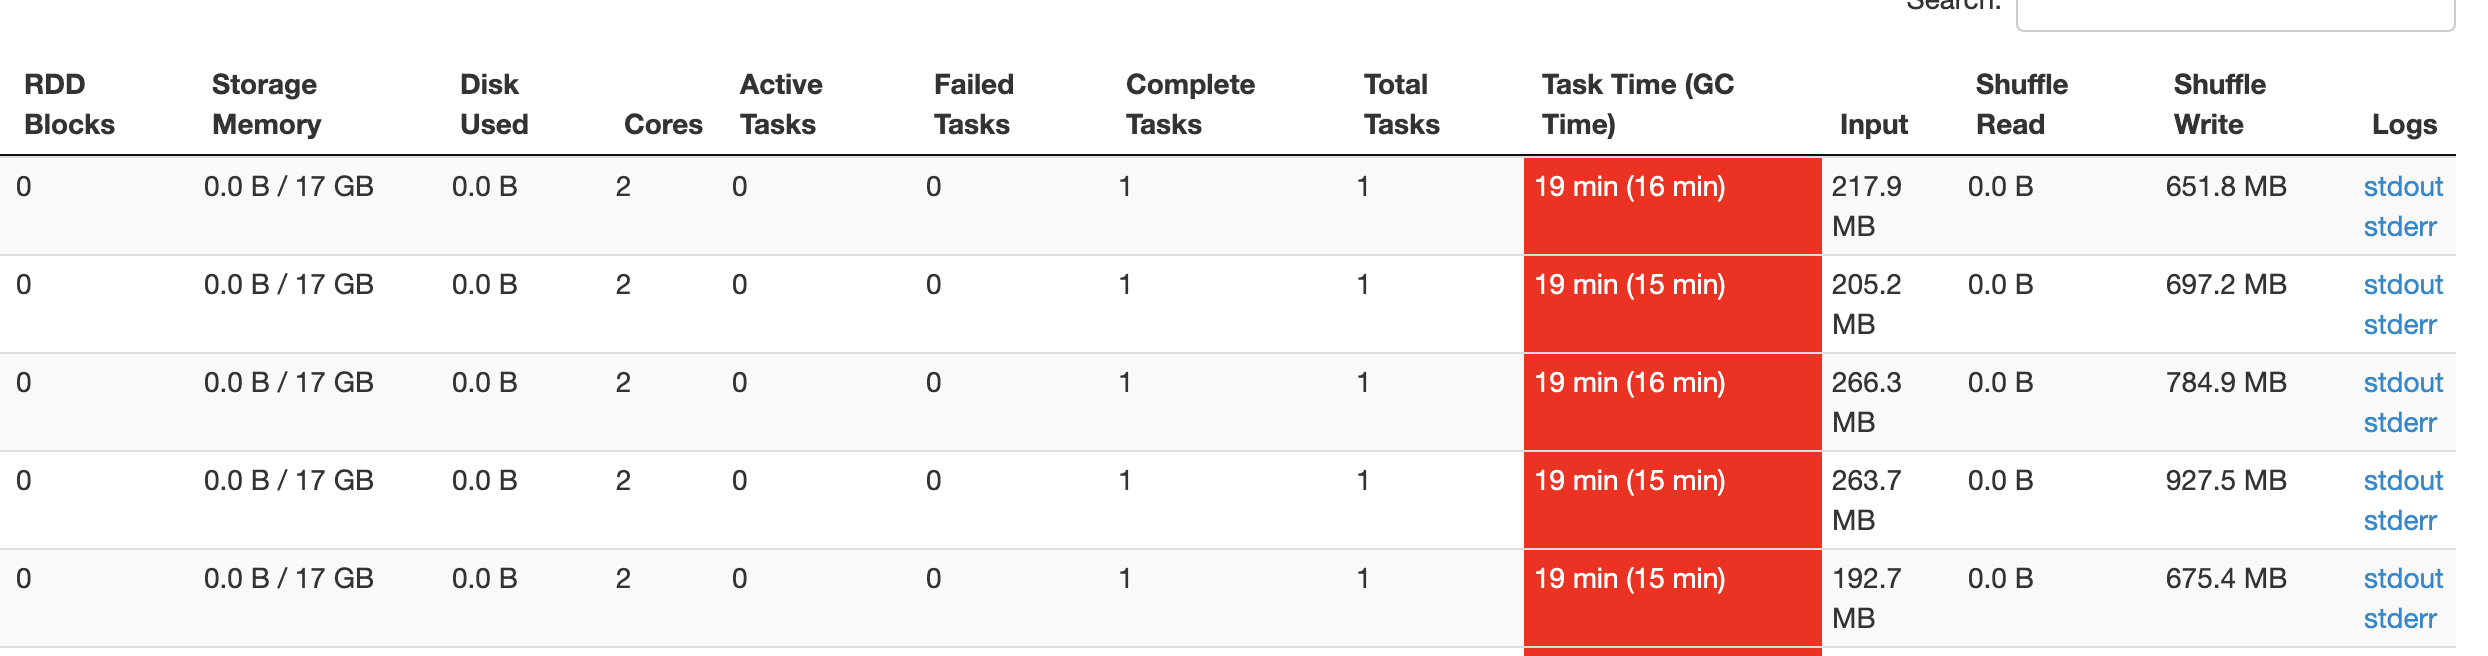
Task: View stderr for 784.9 MB shuffle write row
Action: 2399,423
